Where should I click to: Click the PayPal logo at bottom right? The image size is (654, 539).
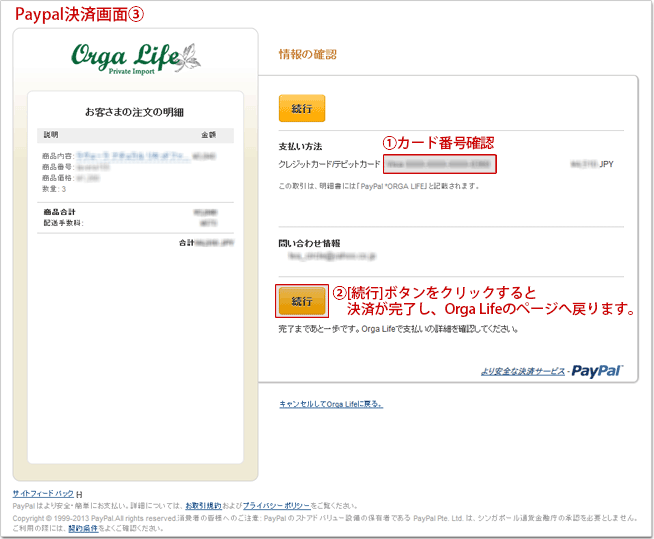point(600,372)
